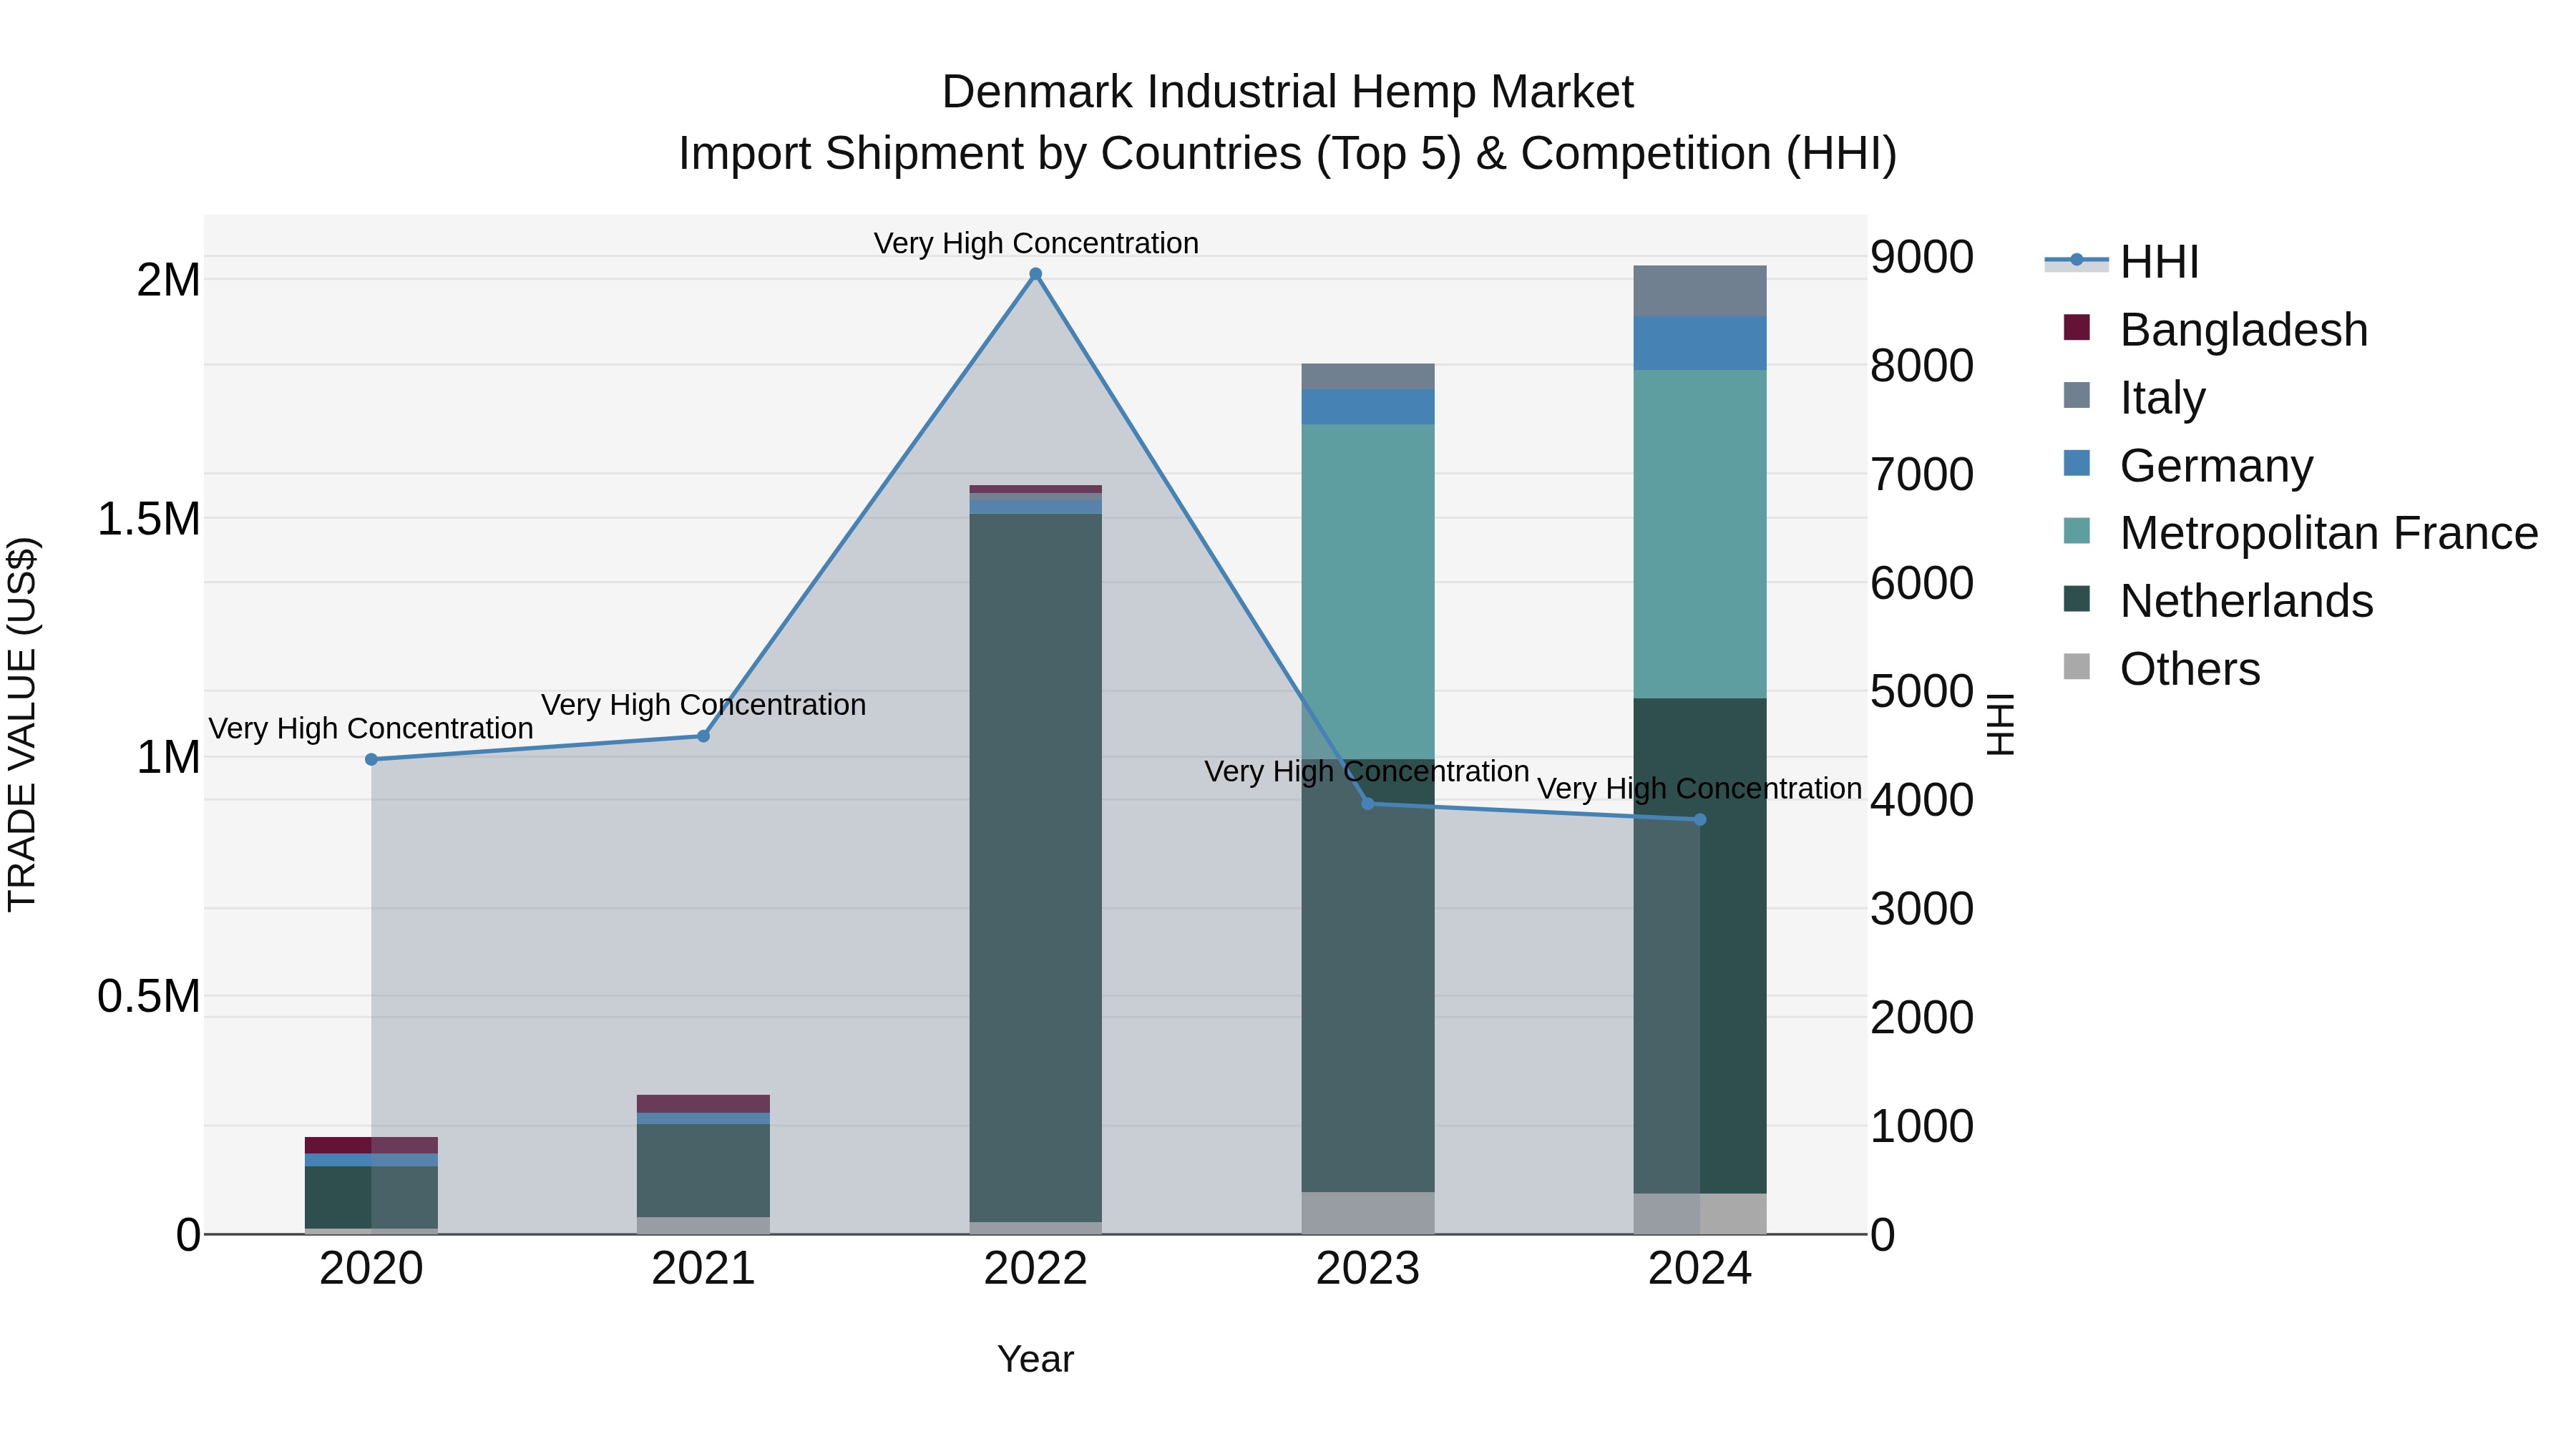The image size is (2576, 1449).
Task: Hide the Italy legend series
Action: [x=2134, y=397]
